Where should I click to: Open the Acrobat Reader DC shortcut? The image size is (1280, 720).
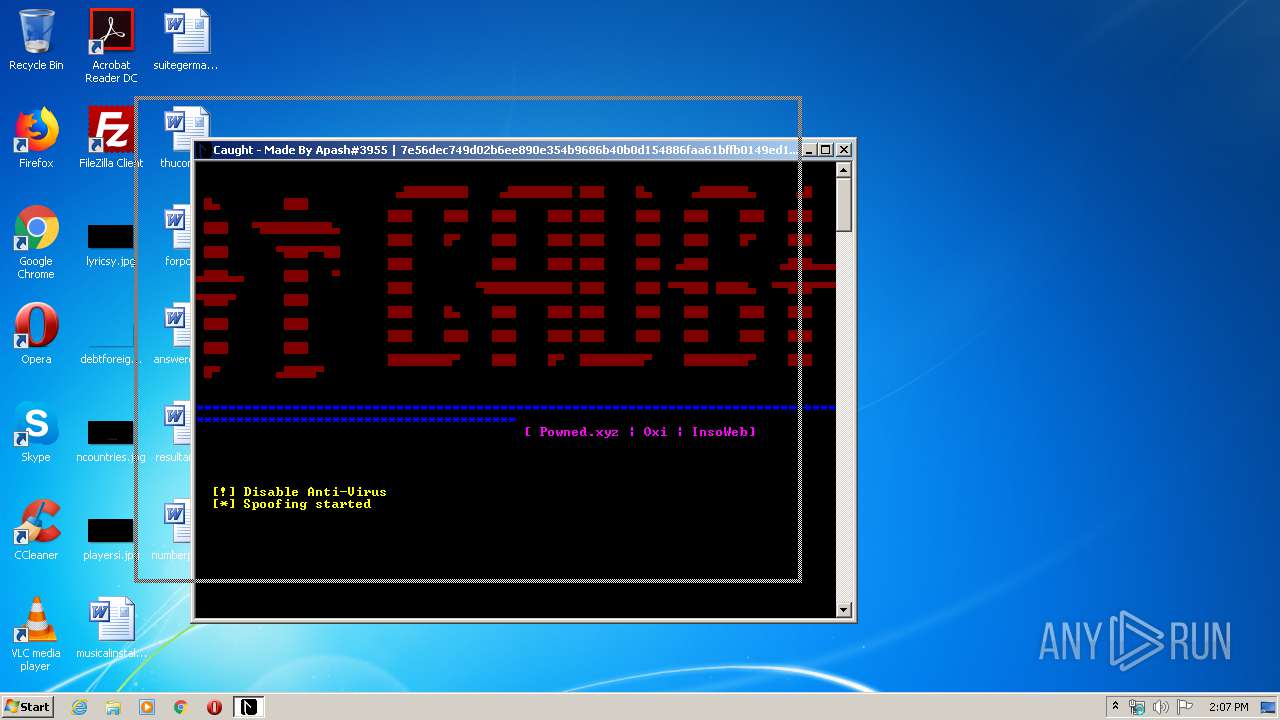(x=111, y=46)
